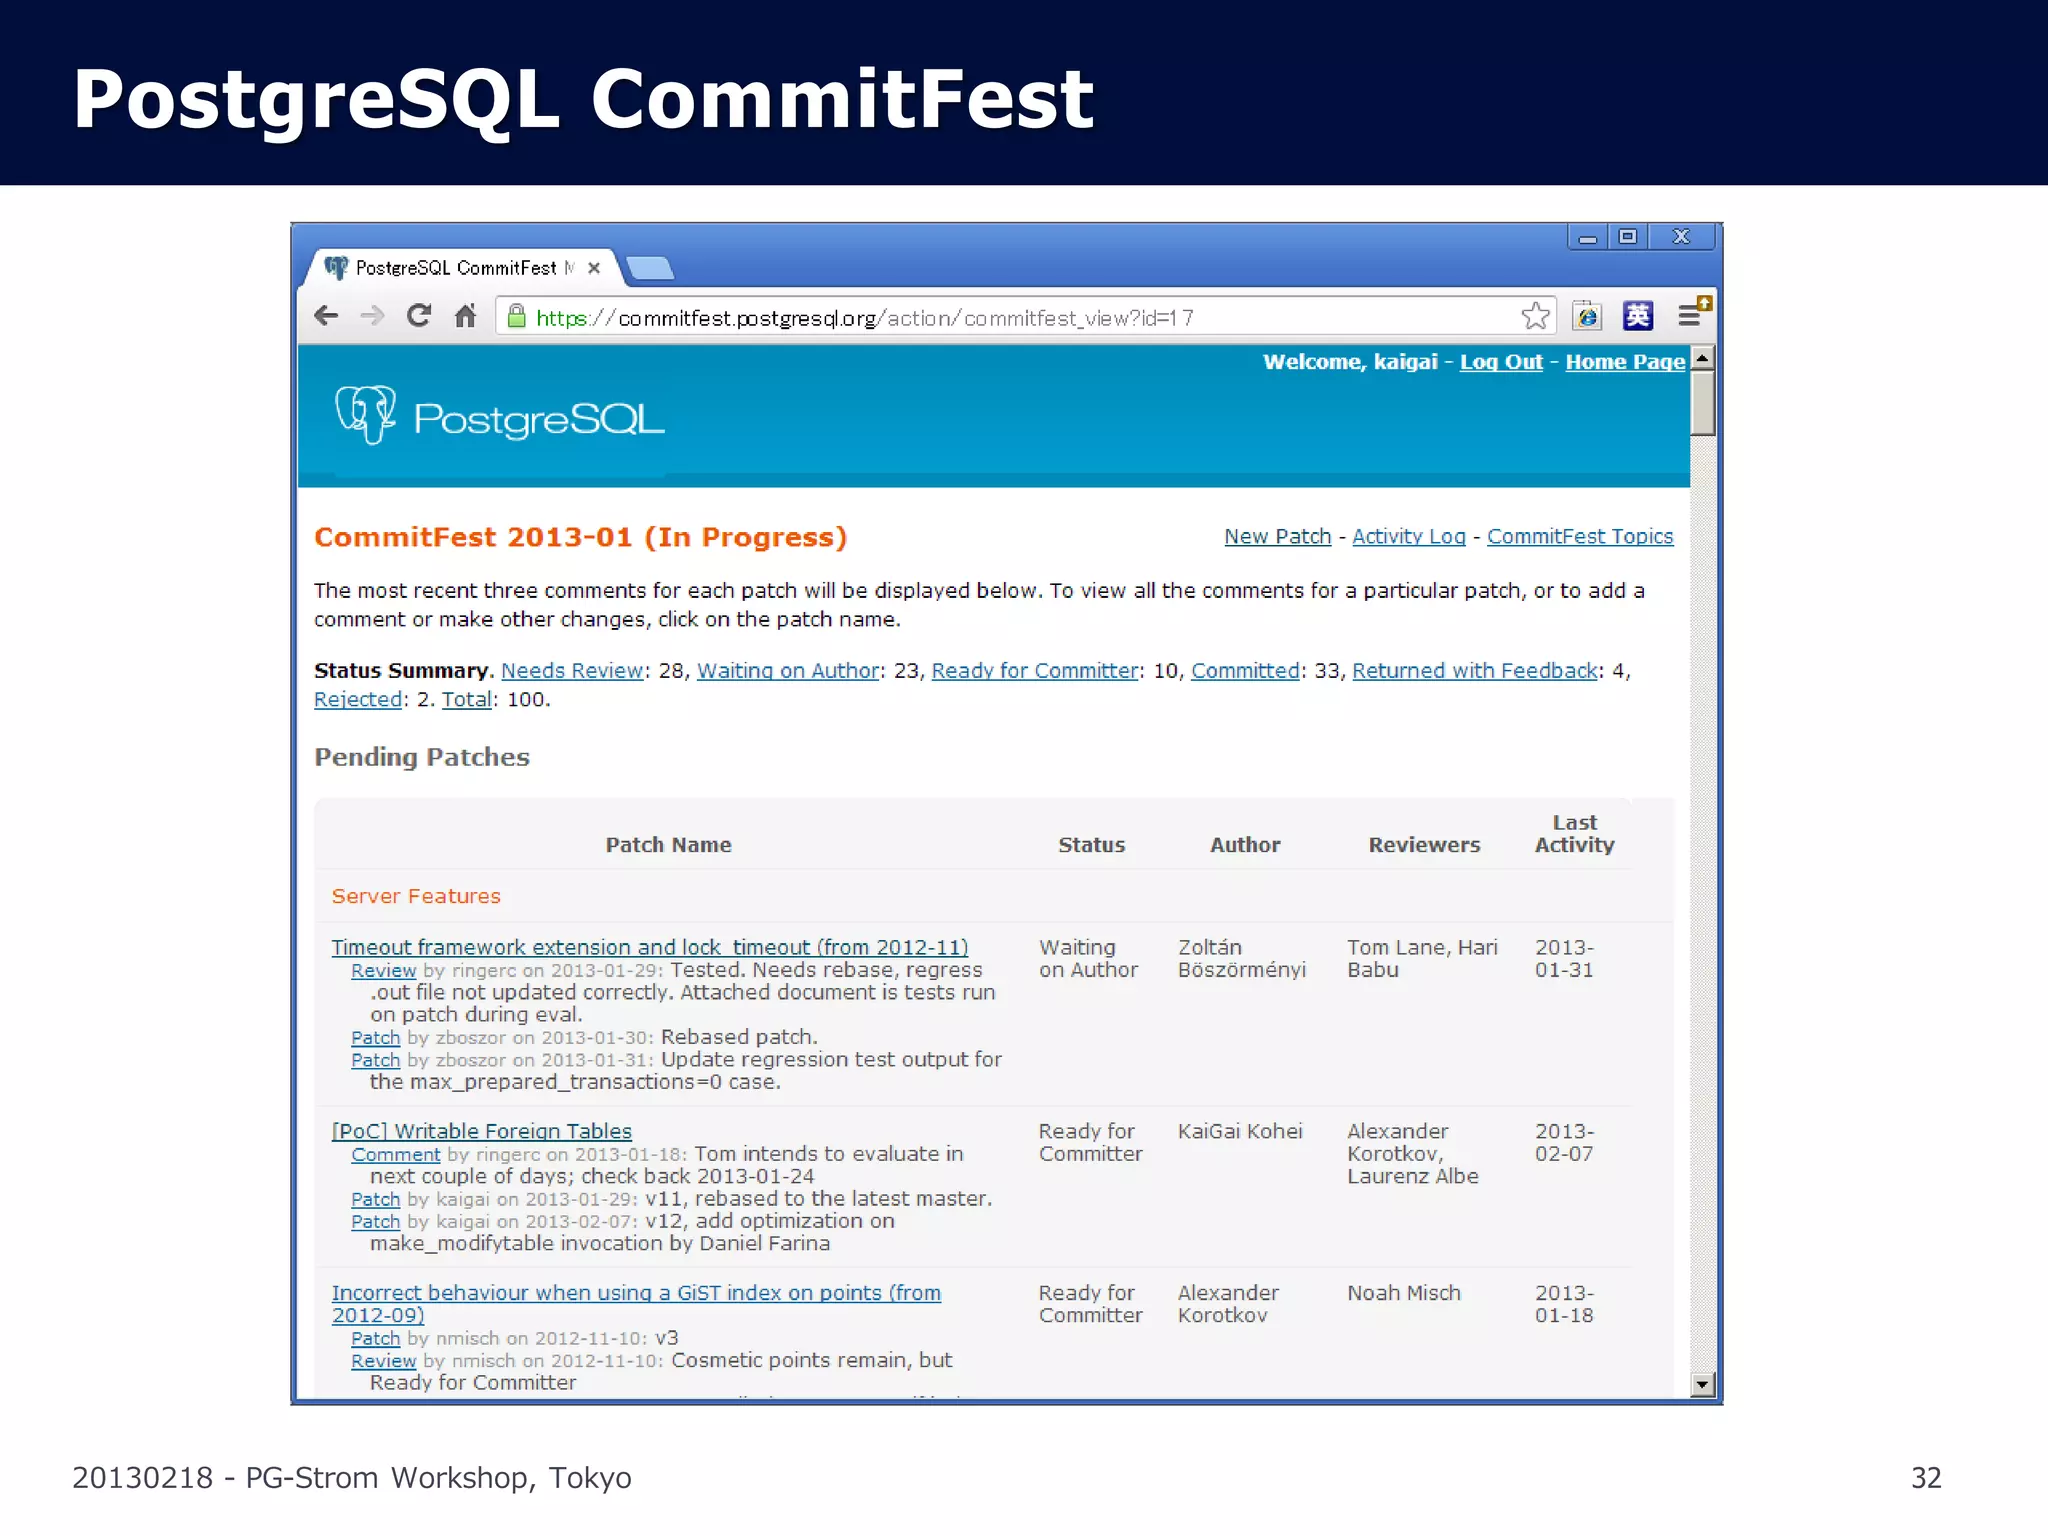Click the Pending Patches heading
The height and width of the screenshot is (1536, 2048).
coord(422,757)
